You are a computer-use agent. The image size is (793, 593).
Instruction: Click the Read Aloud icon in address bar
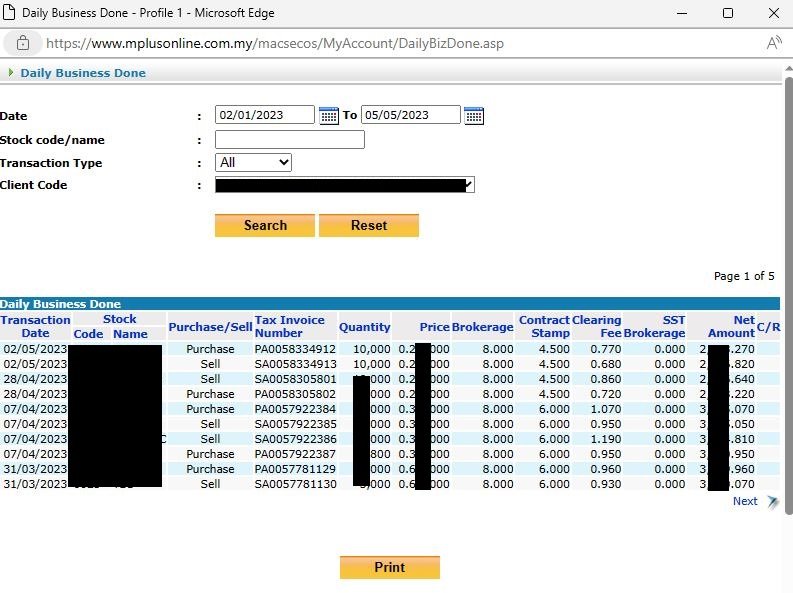point(774,43)
